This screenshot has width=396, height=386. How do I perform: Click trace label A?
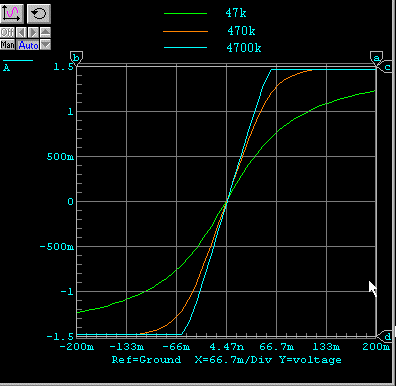point(6,68)
